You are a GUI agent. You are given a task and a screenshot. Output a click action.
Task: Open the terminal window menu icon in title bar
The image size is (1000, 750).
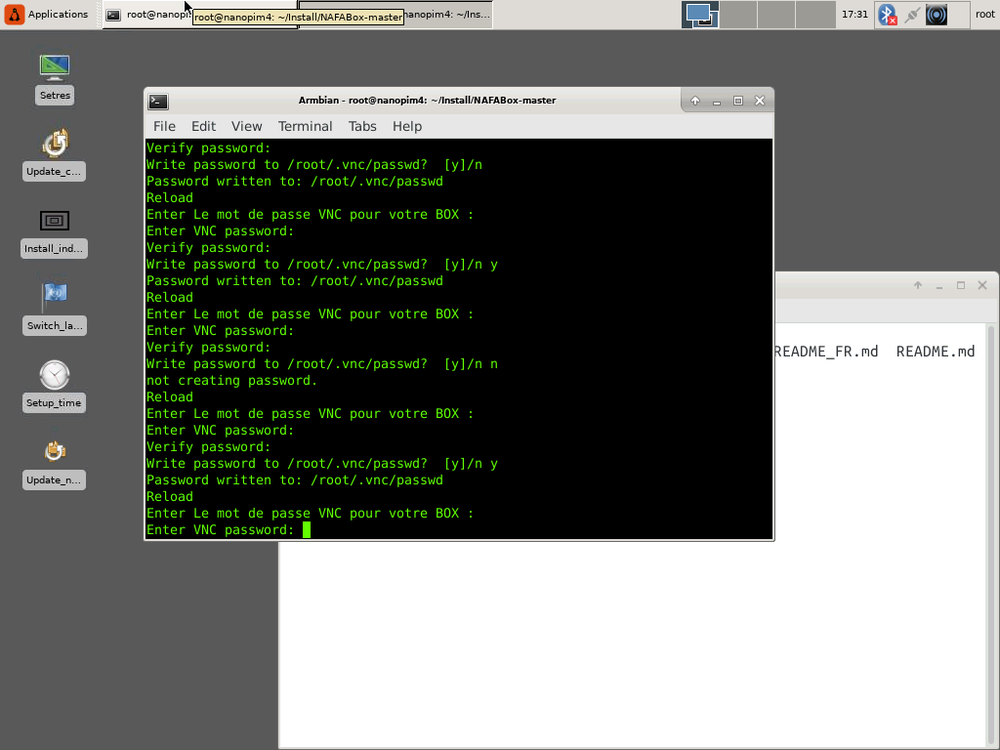click(158, 101)
